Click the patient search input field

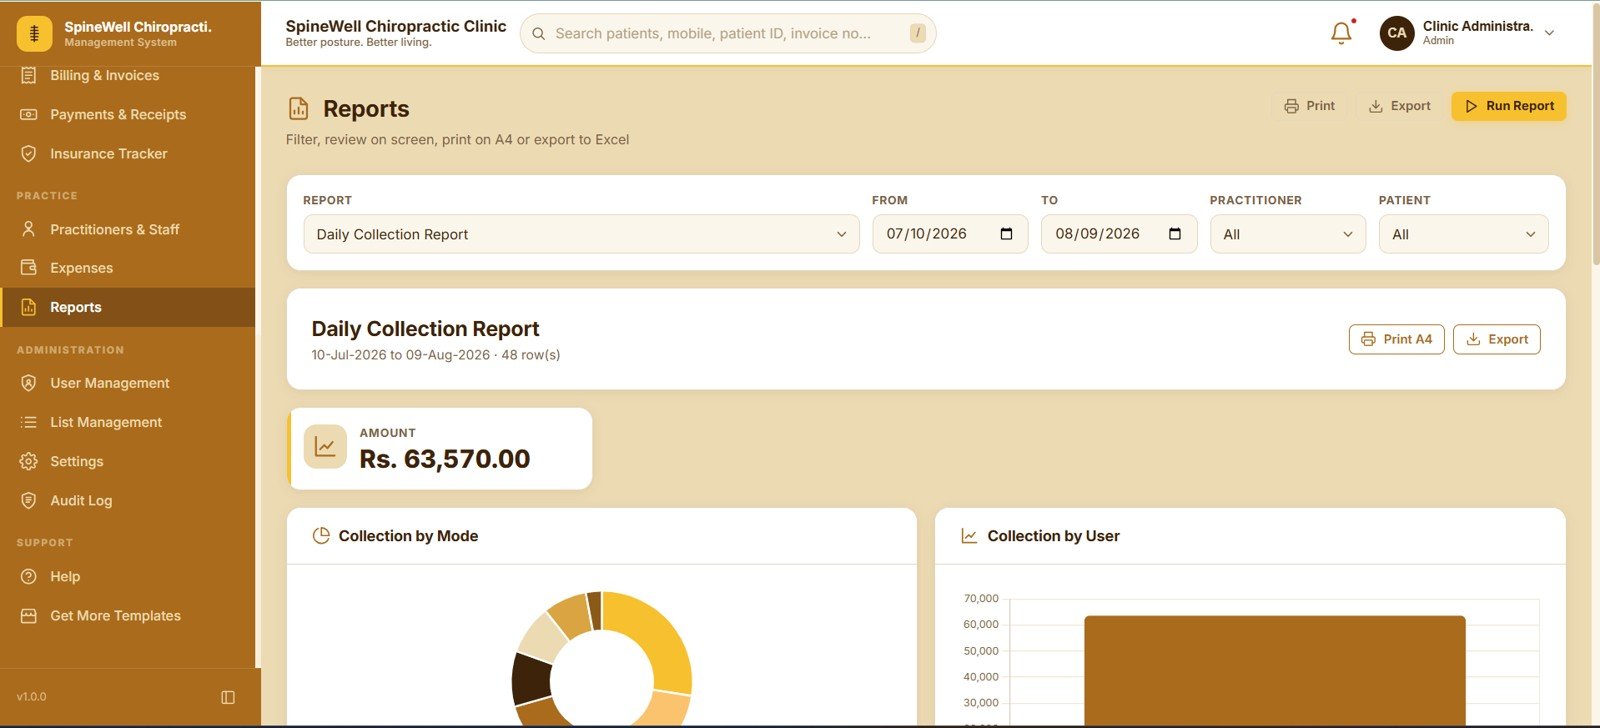[x=728, y=33]
